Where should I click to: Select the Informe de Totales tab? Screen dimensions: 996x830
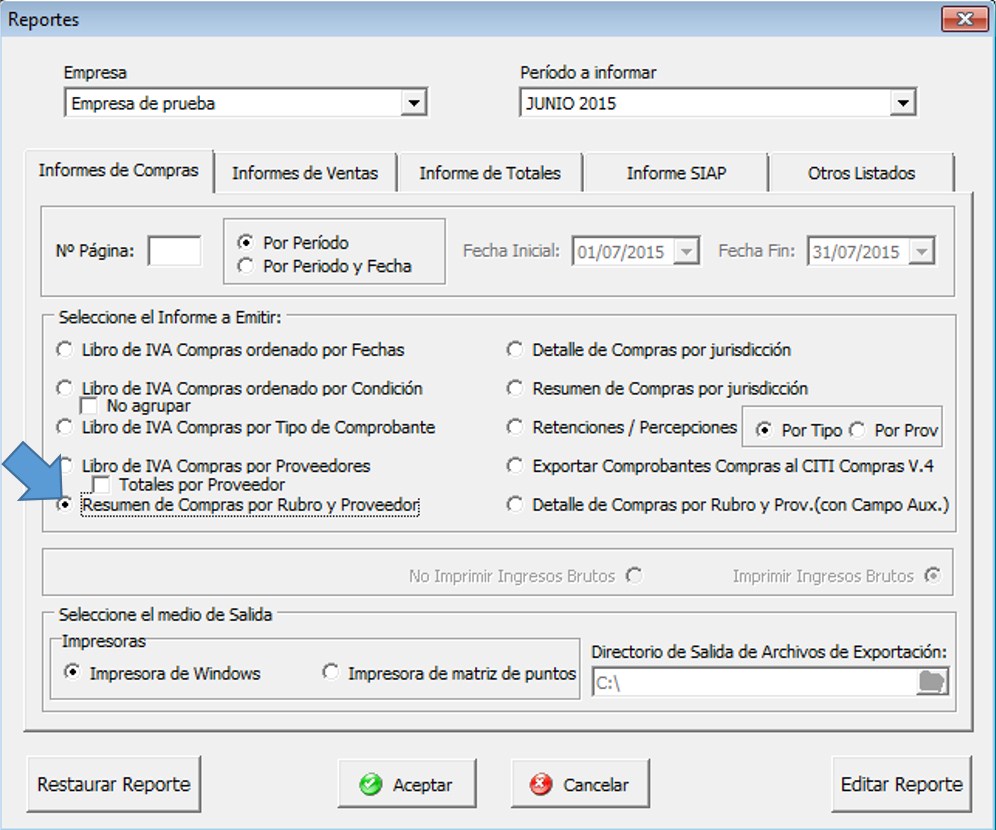tap(489, 173)
